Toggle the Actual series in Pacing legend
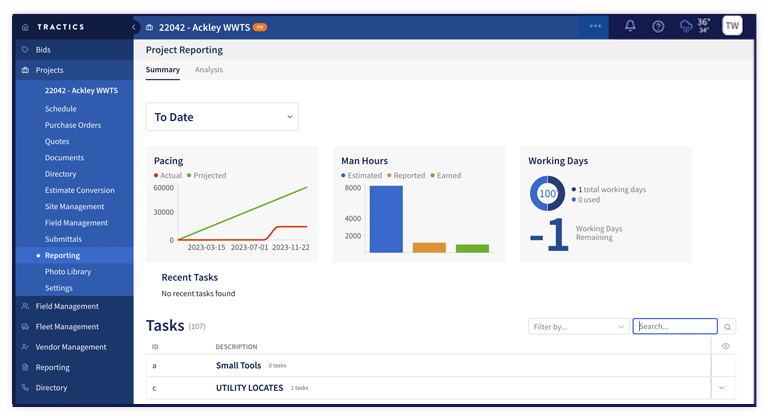The width and height of the screenshot is (768, 419). [172, 176]
